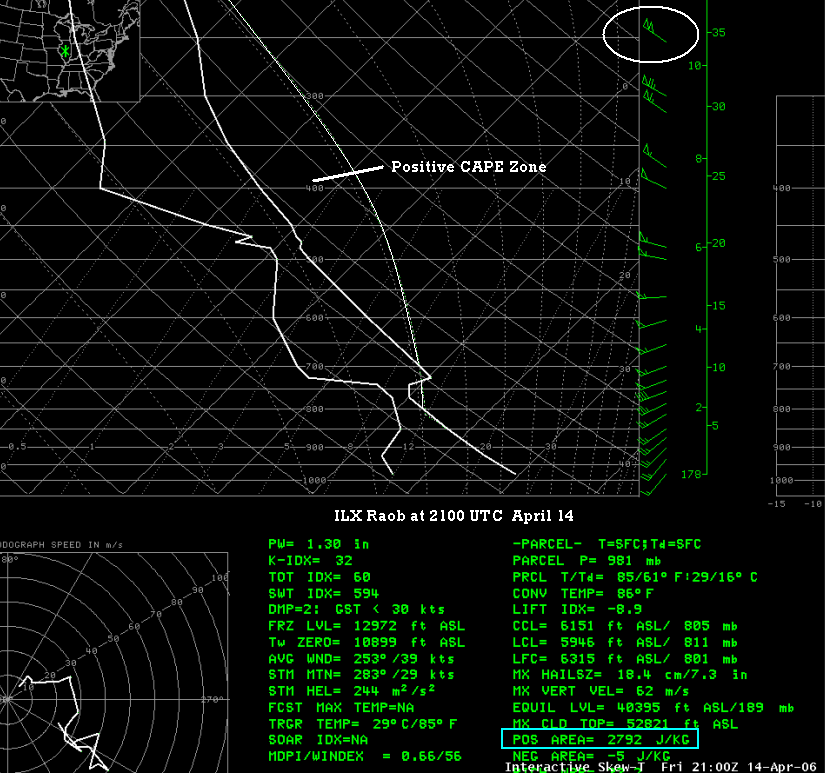Click the 1000 mb pressure label on sounding
Image resolution: width=825 pixels, height=773 pixels.
[314, 481]
